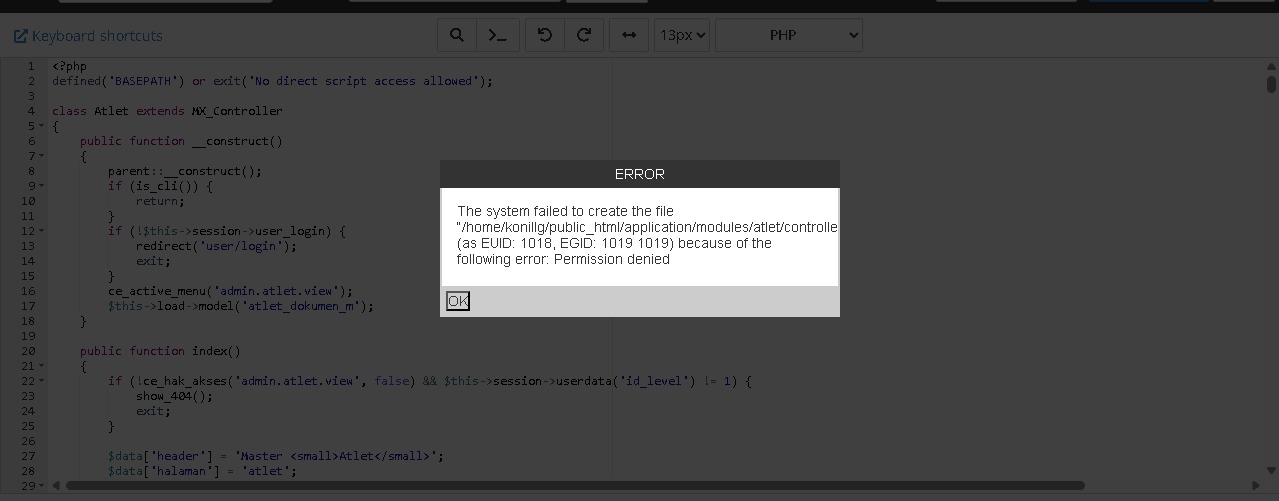Click the vertical scrollbar thumb in editor
This screenshot has height=501, width=1279.
tap(1271, 84)
